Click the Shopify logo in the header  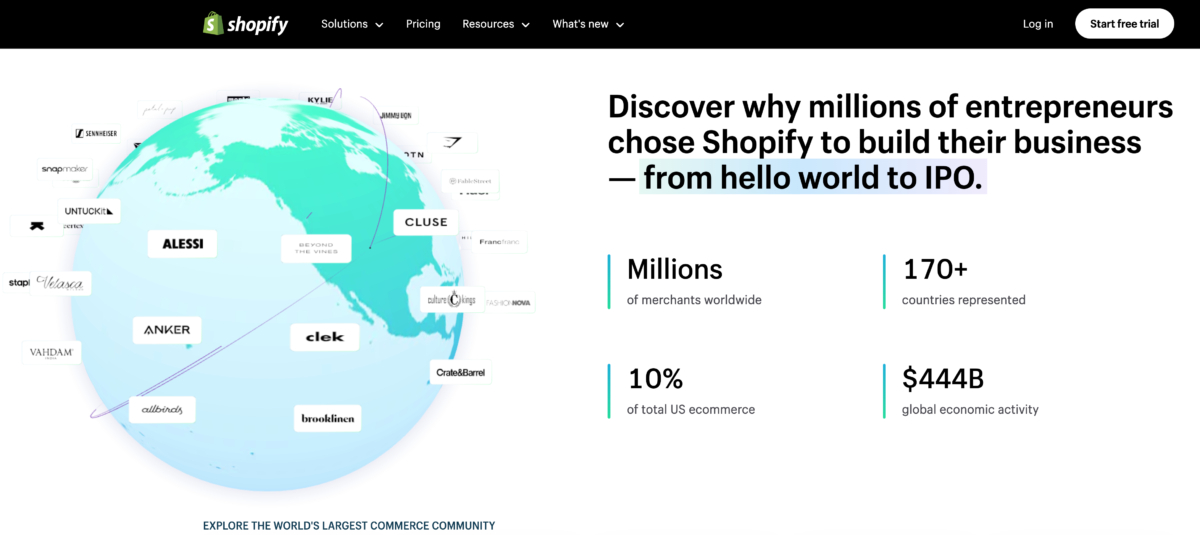245,24
